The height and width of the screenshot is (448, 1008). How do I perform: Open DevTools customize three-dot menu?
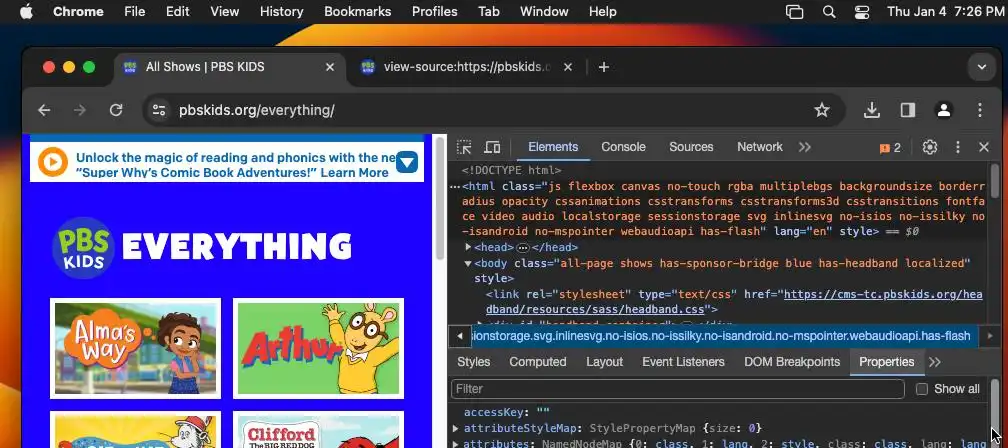pos(958,147)
